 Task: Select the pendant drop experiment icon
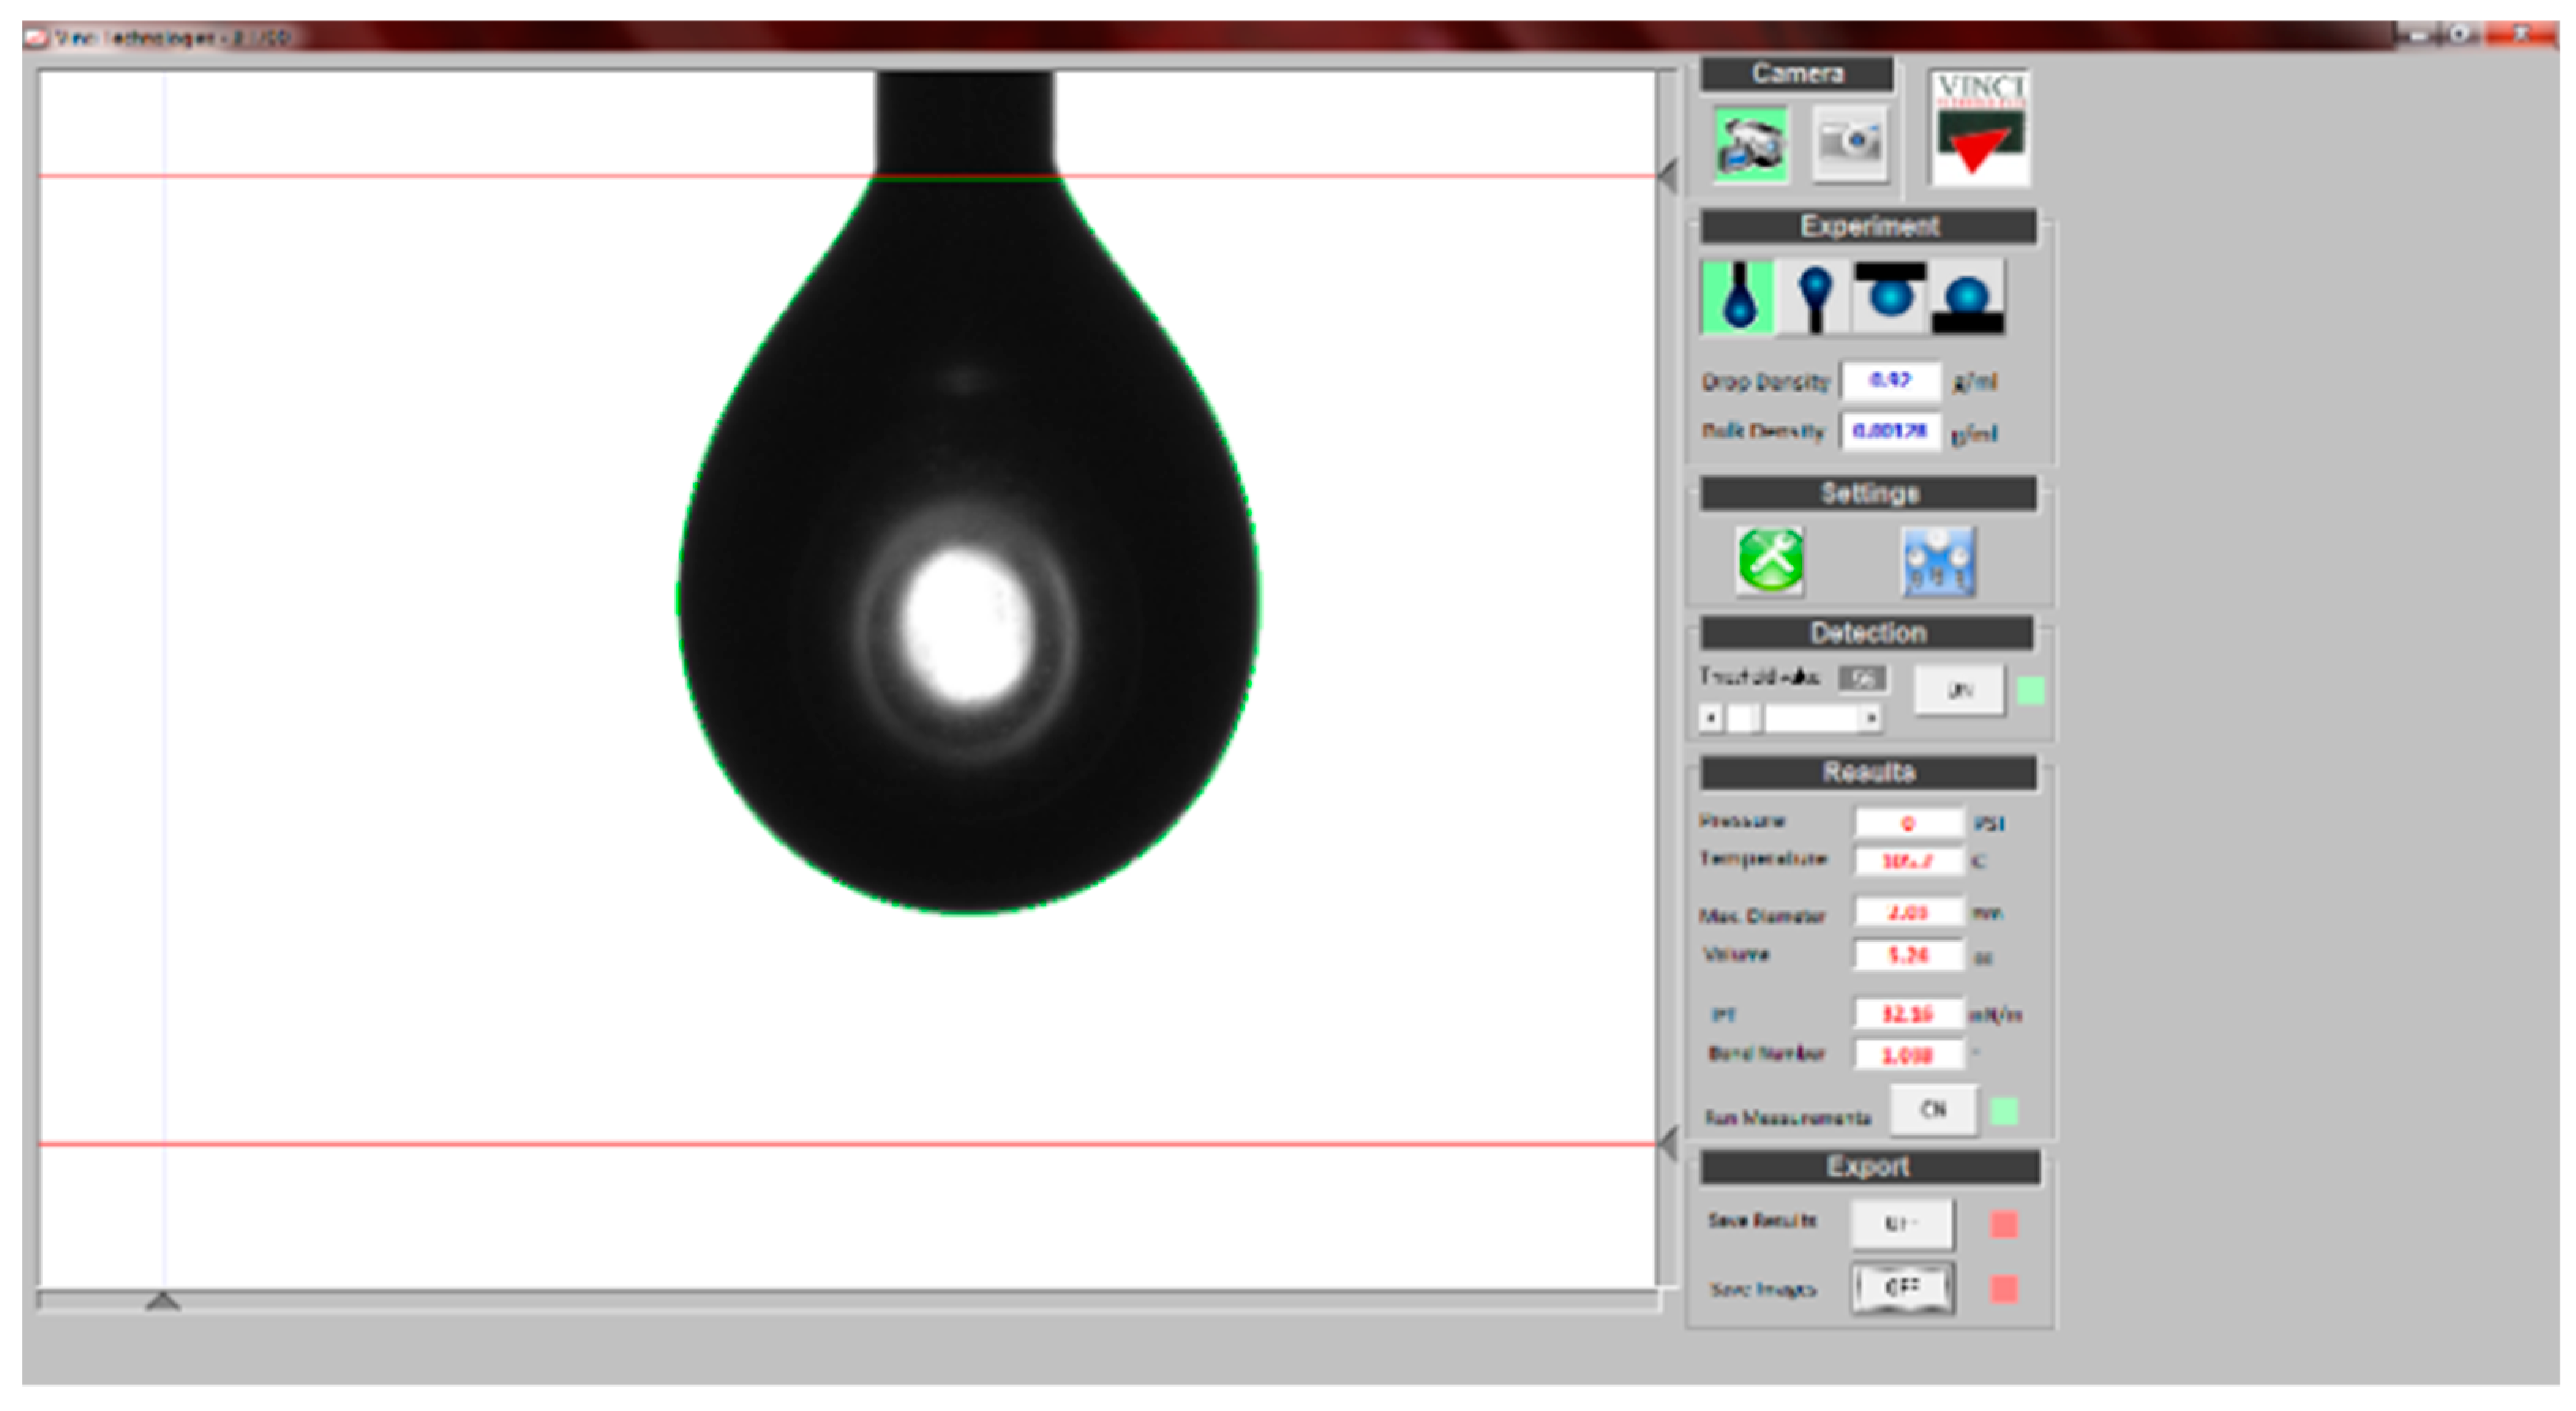[1738, 297]
